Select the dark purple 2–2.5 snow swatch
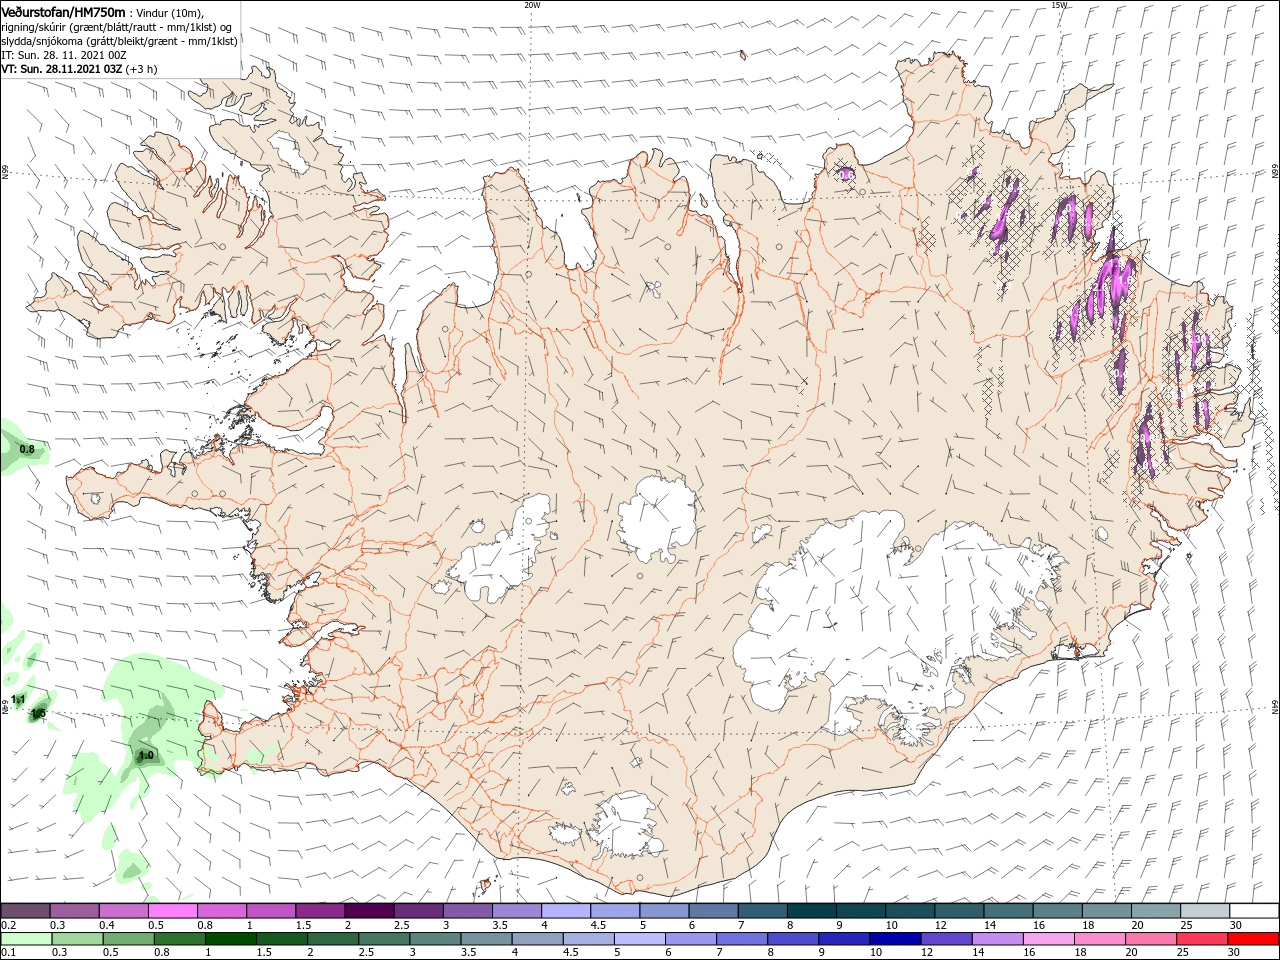 pyautogui.click(x=369, y=911)
